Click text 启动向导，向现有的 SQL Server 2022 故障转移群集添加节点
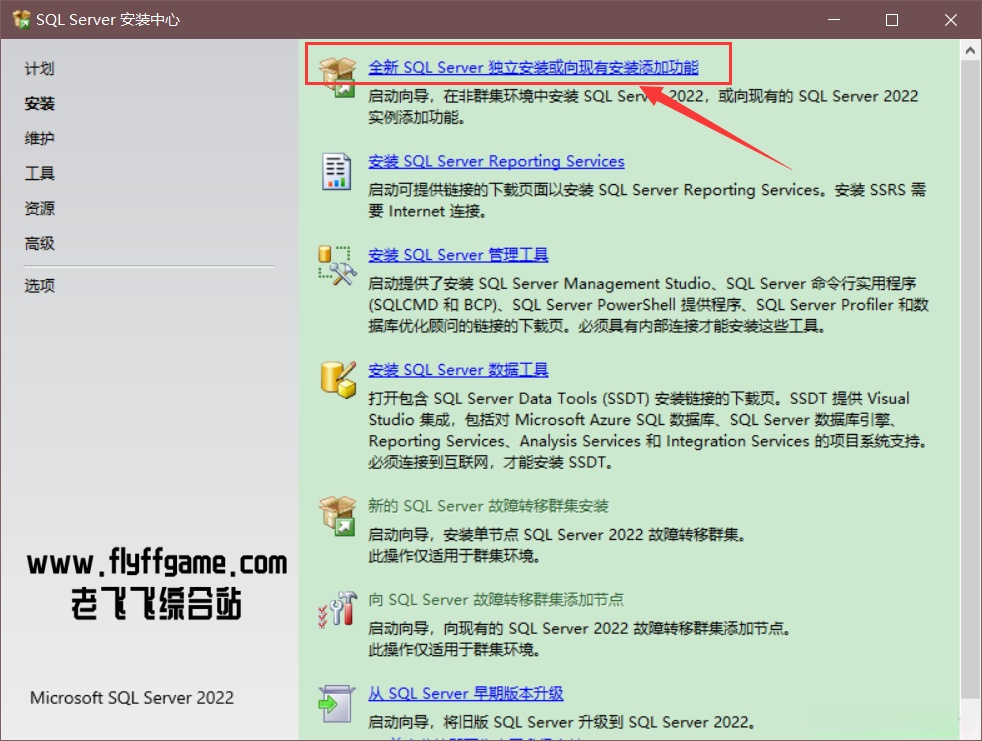This screenshot has width=982, height=741. [579, 628]
